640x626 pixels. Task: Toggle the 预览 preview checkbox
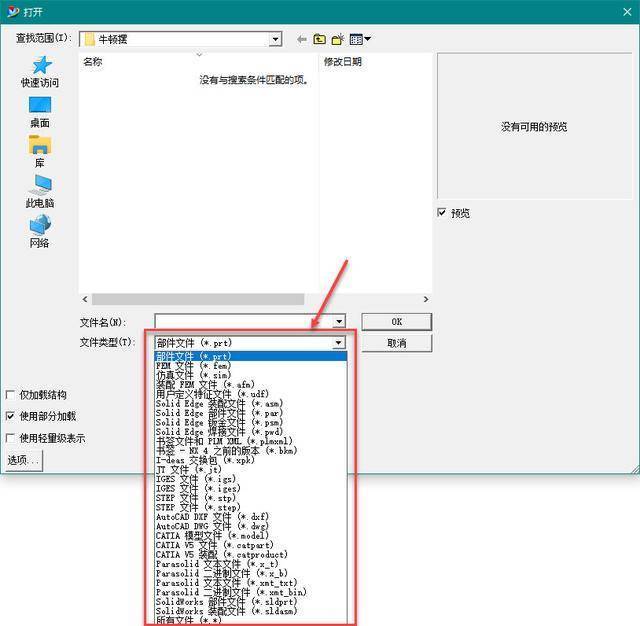pos(442,213)
